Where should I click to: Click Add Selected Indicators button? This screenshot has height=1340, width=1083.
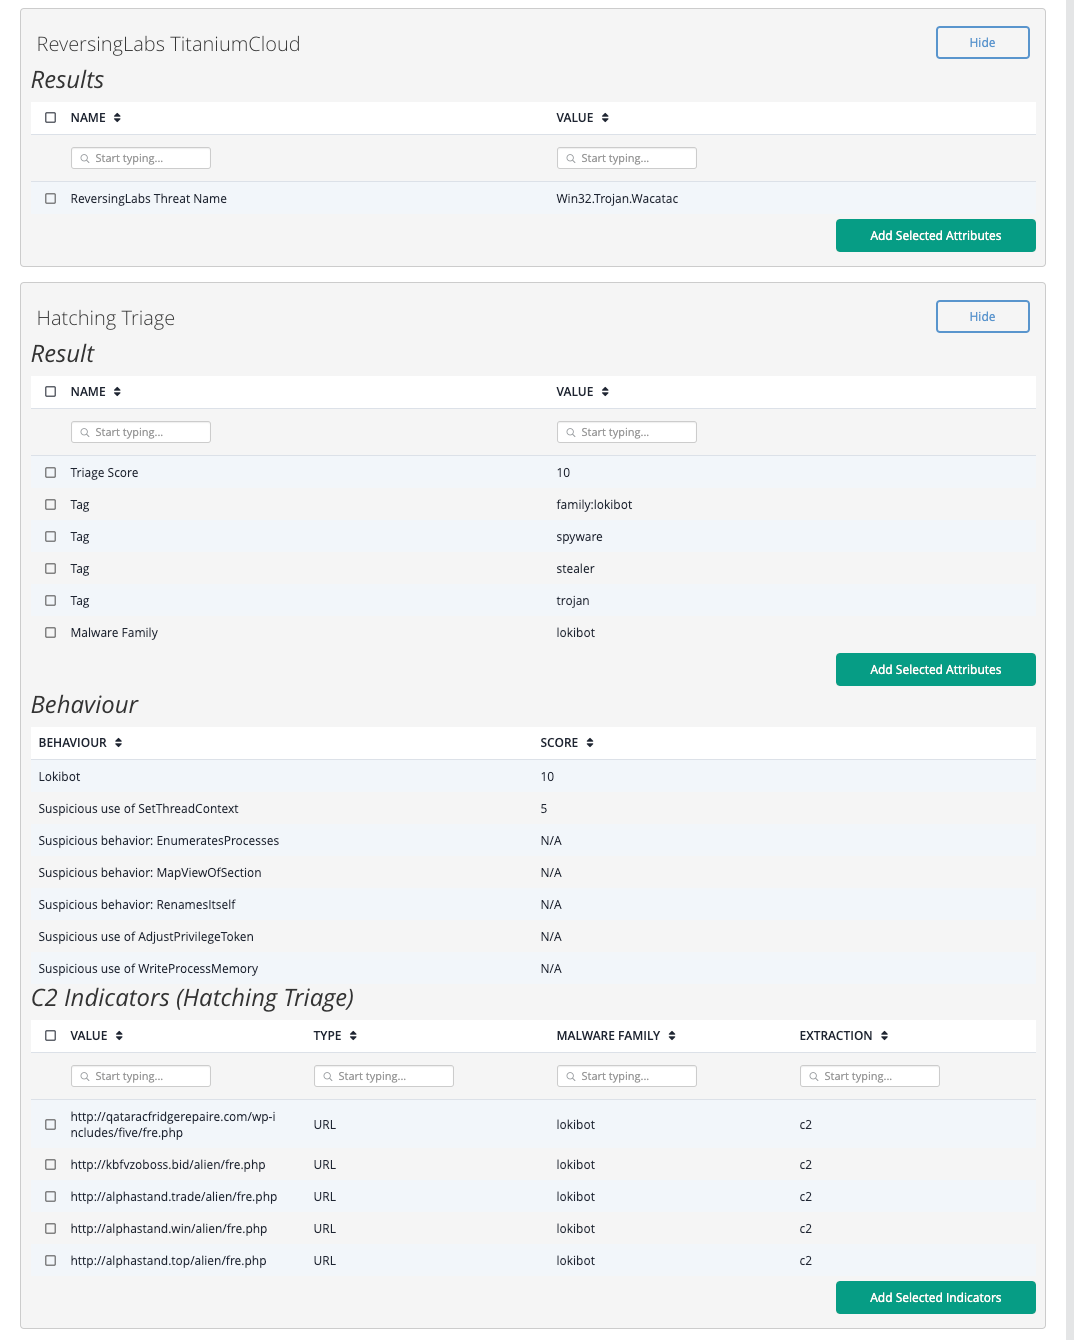point(935,1298)
